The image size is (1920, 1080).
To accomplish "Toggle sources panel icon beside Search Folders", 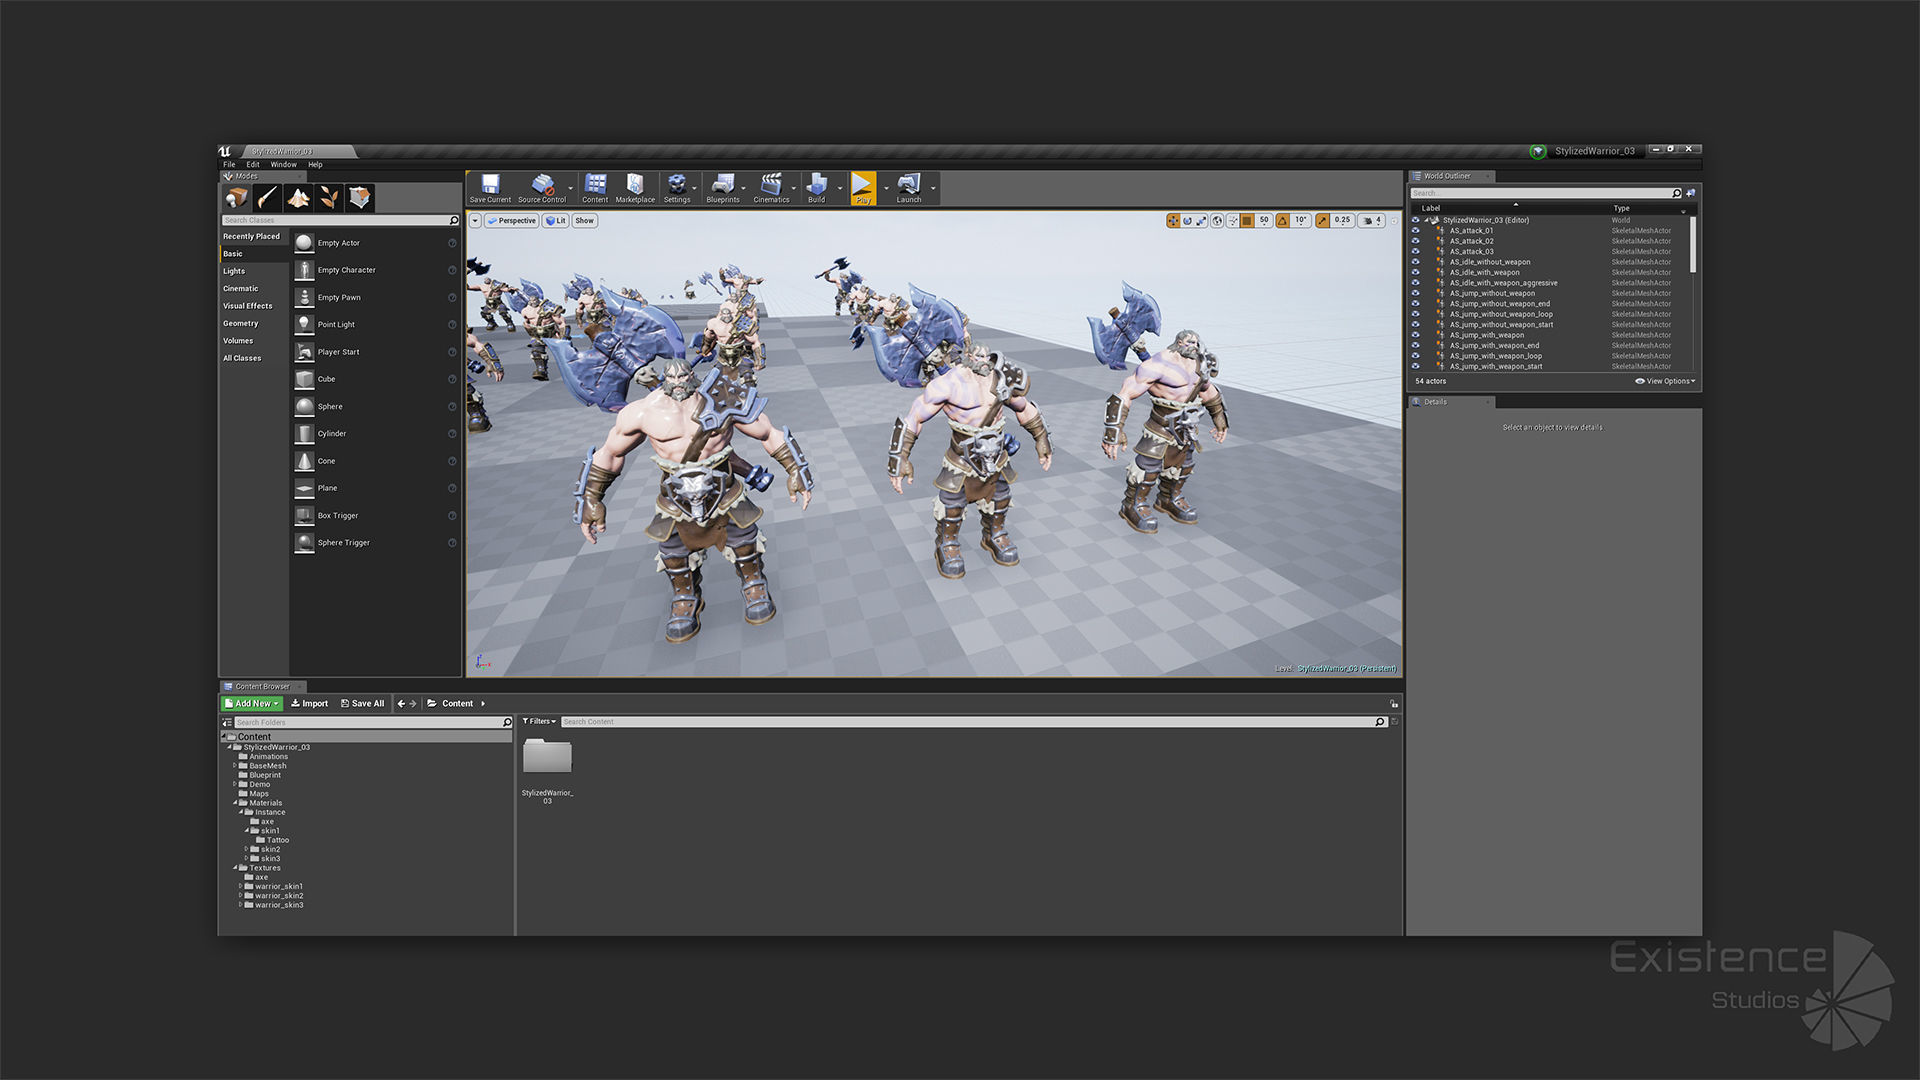I will [x=227, y=722].
